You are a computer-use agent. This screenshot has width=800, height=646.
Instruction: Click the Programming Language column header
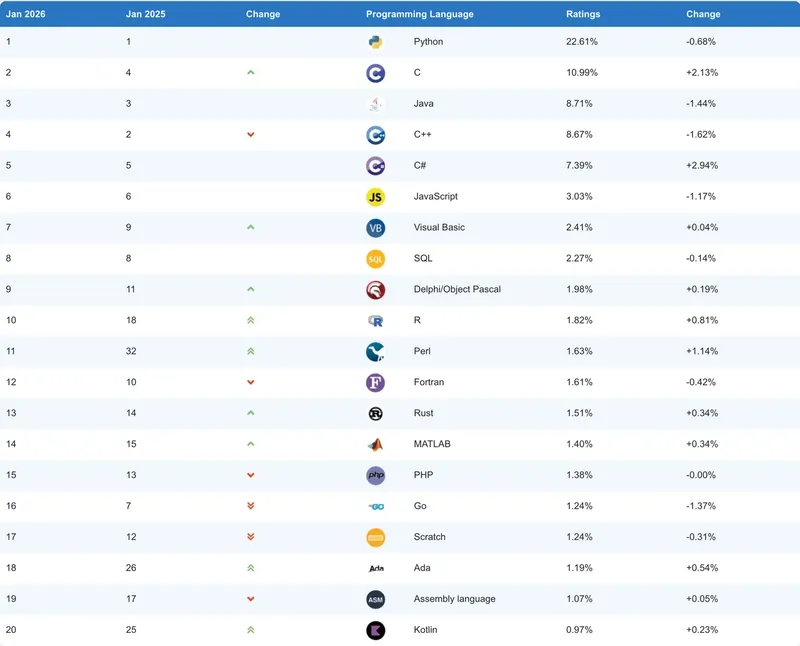420,14
